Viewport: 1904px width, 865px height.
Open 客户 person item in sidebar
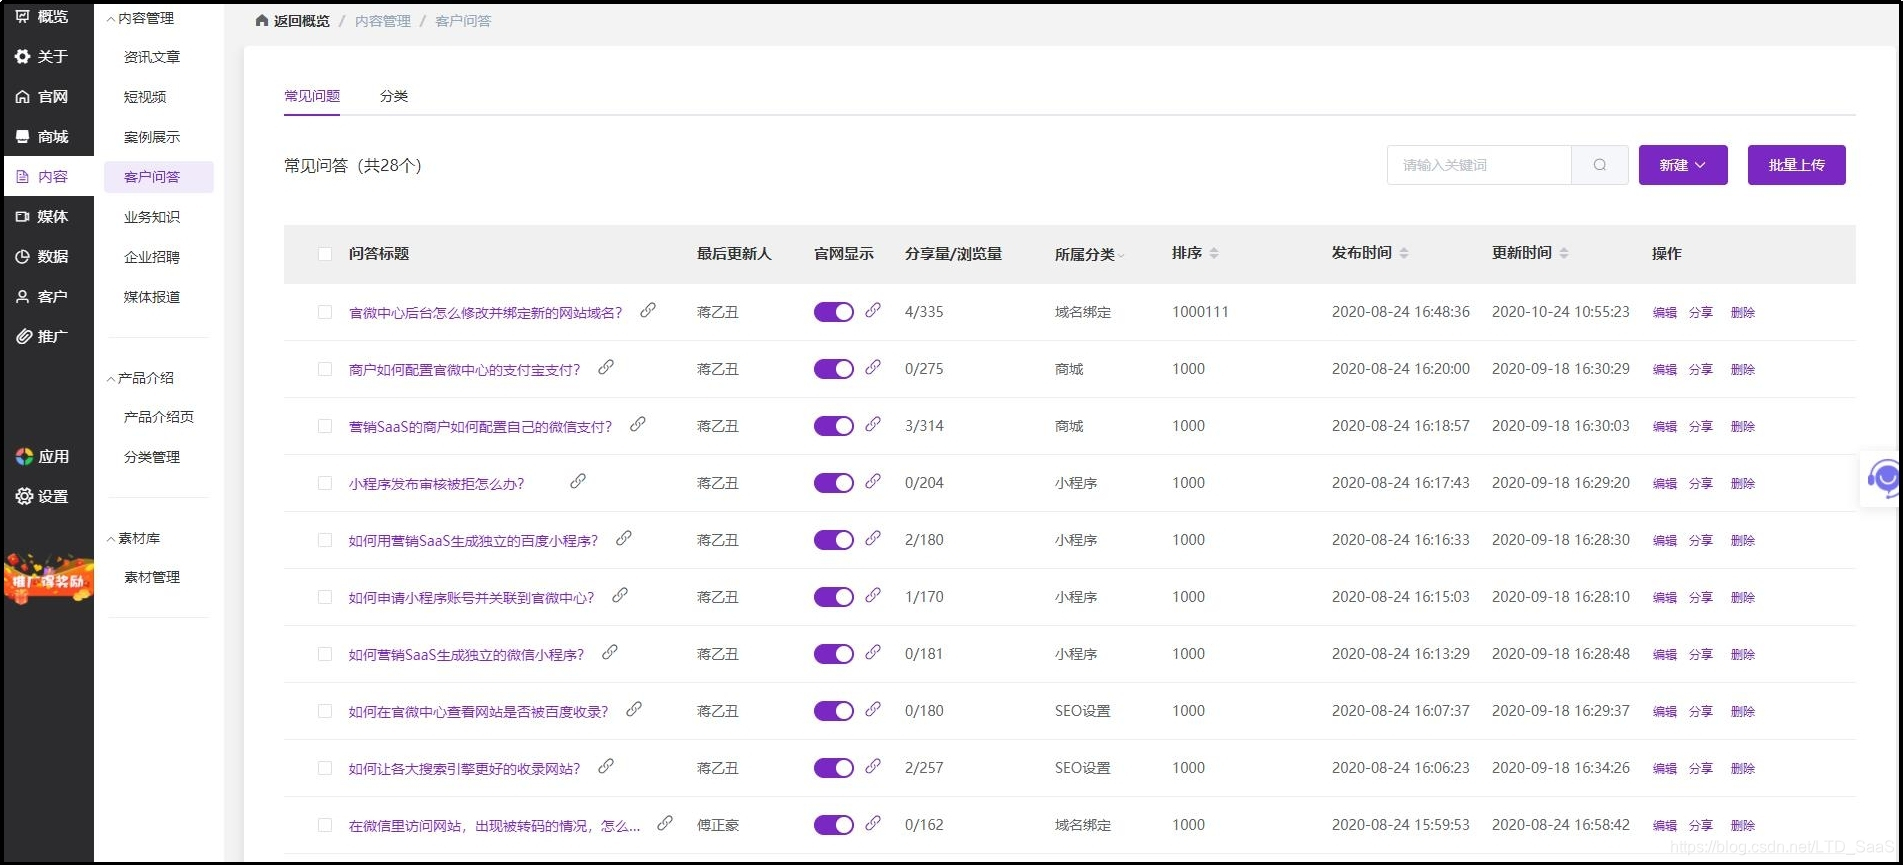tap(42, 297)
